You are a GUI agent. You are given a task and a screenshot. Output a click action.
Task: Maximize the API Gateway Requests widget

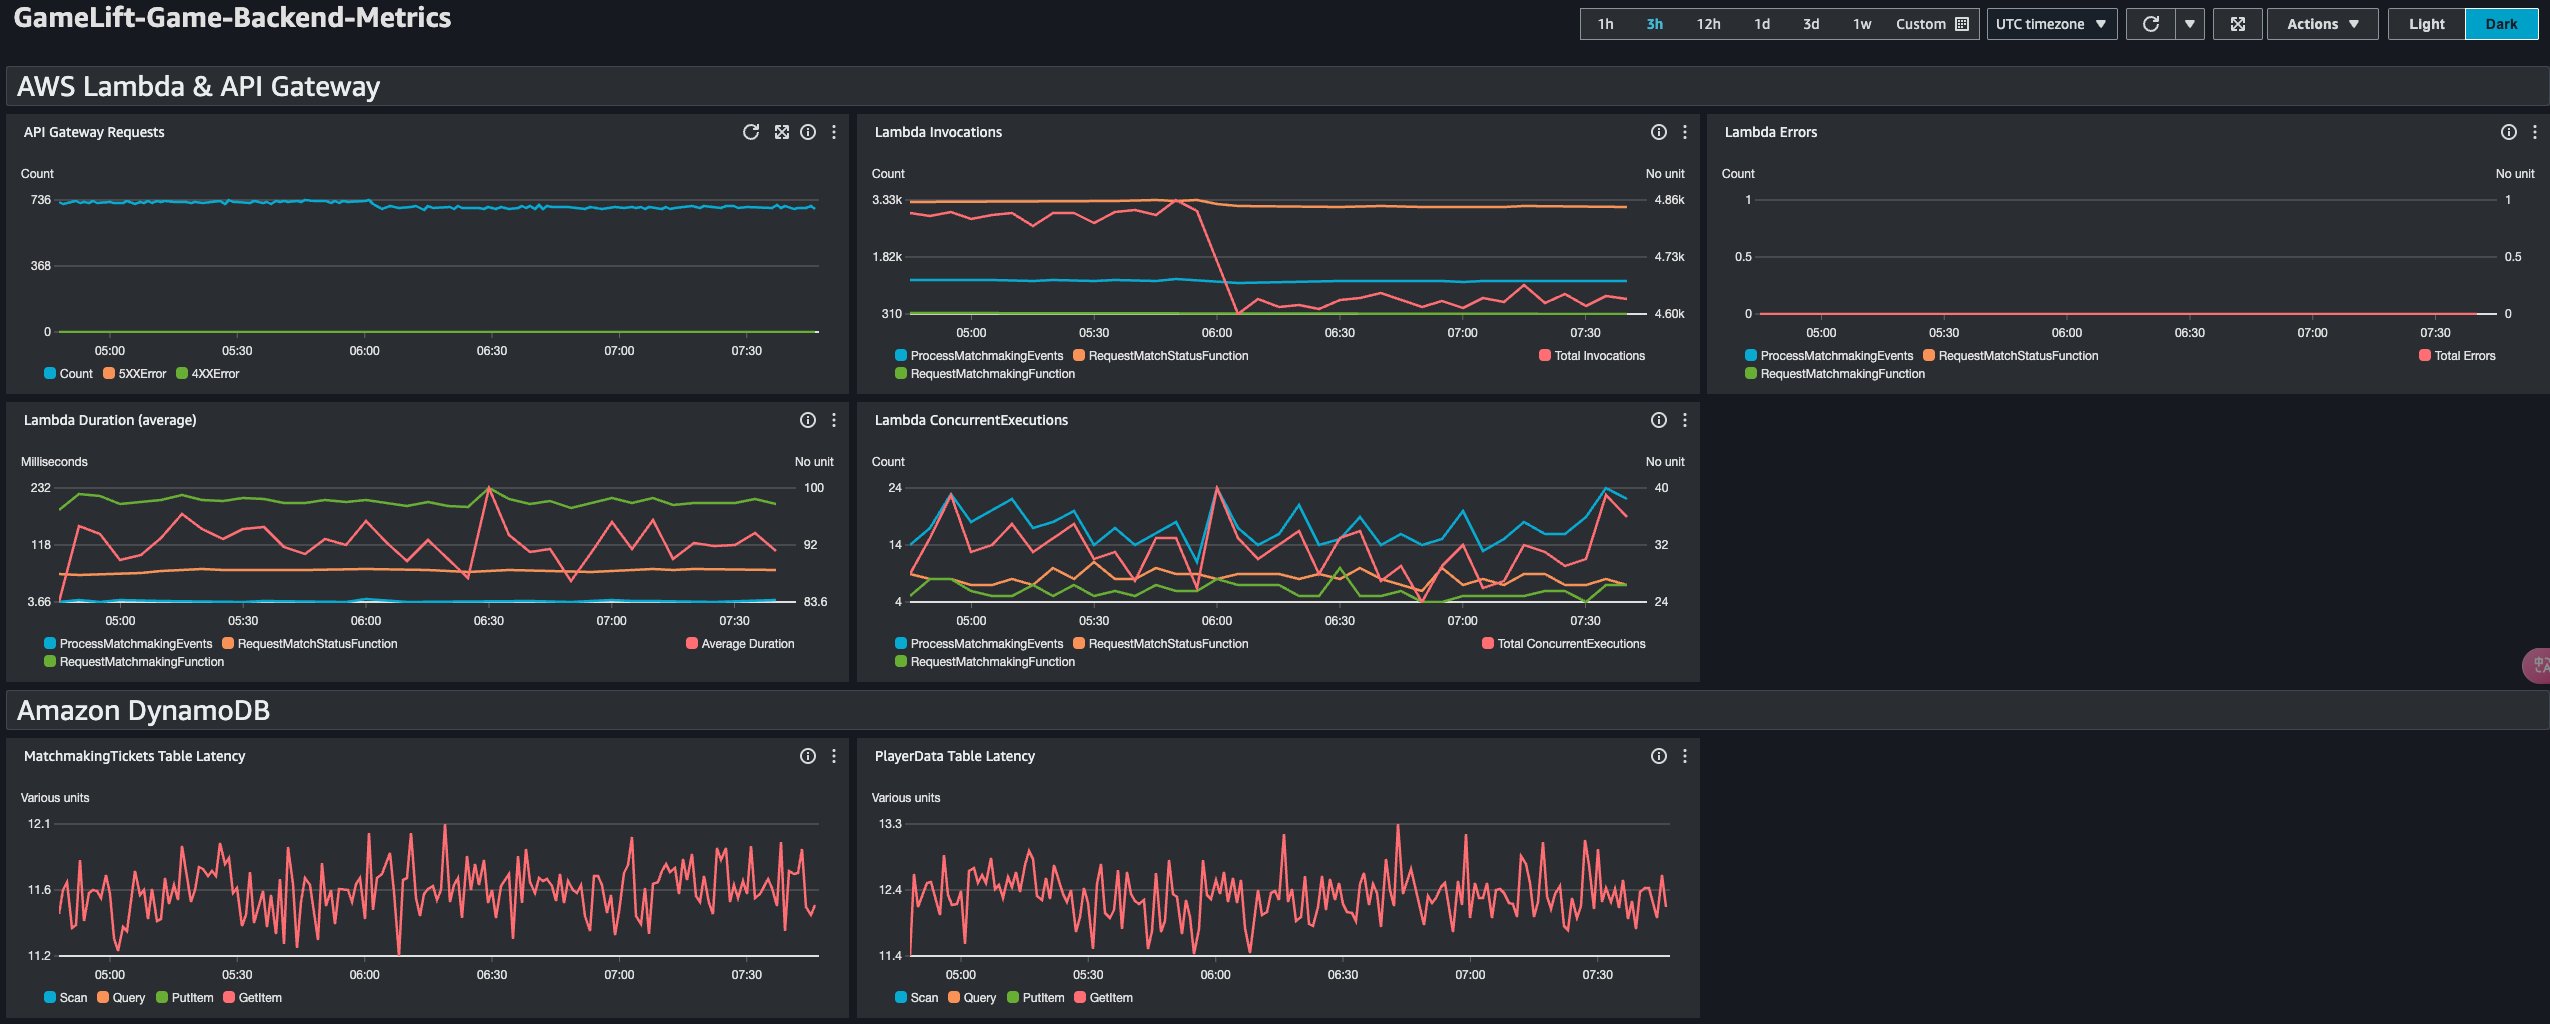tap(782, 132)
